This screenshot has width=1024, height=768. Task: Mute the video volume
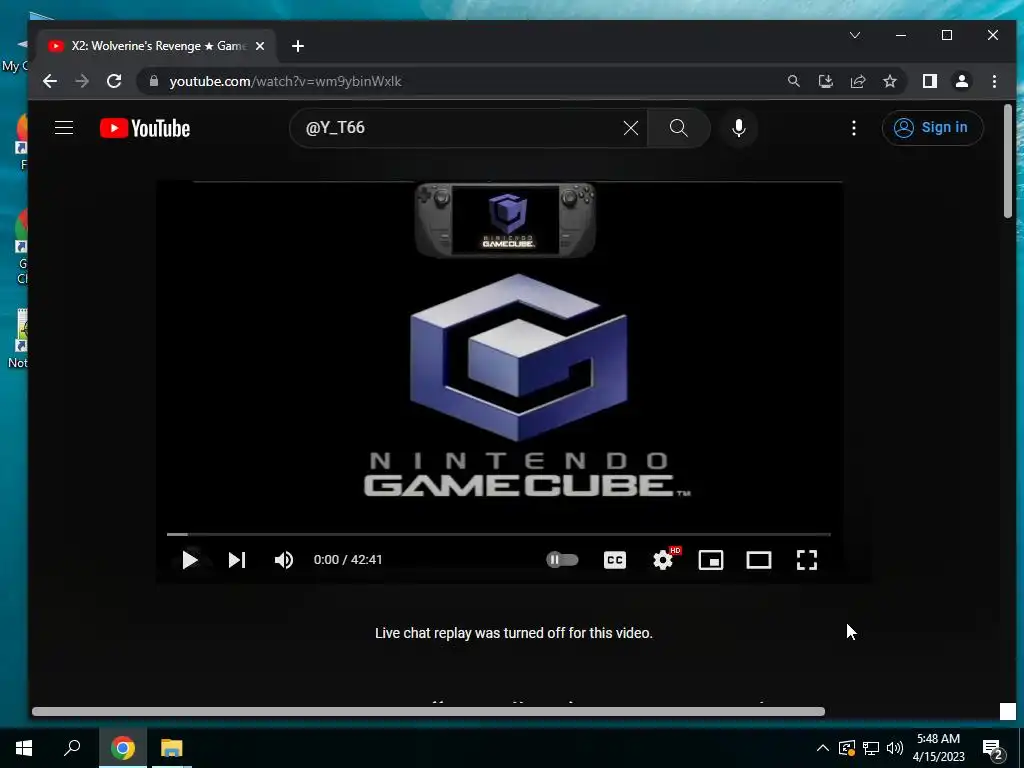[x=284, y=560]
